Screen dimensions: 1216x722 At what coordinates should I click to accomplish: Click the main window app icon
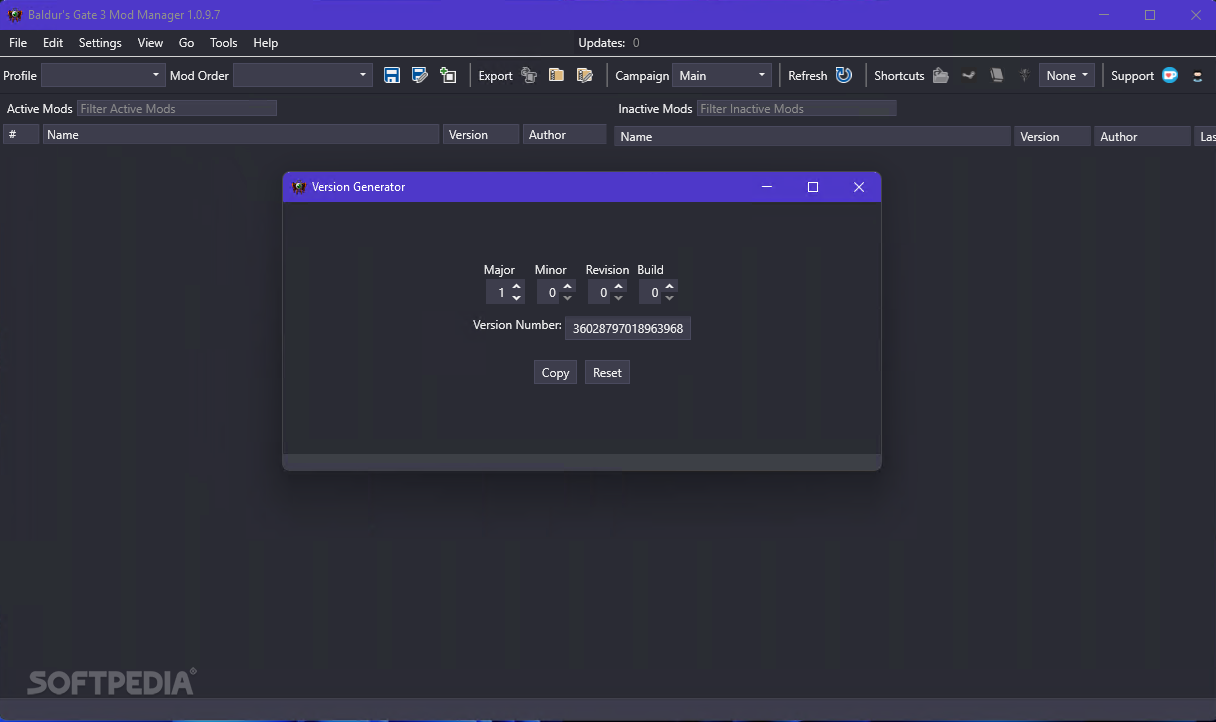[15, 15]
